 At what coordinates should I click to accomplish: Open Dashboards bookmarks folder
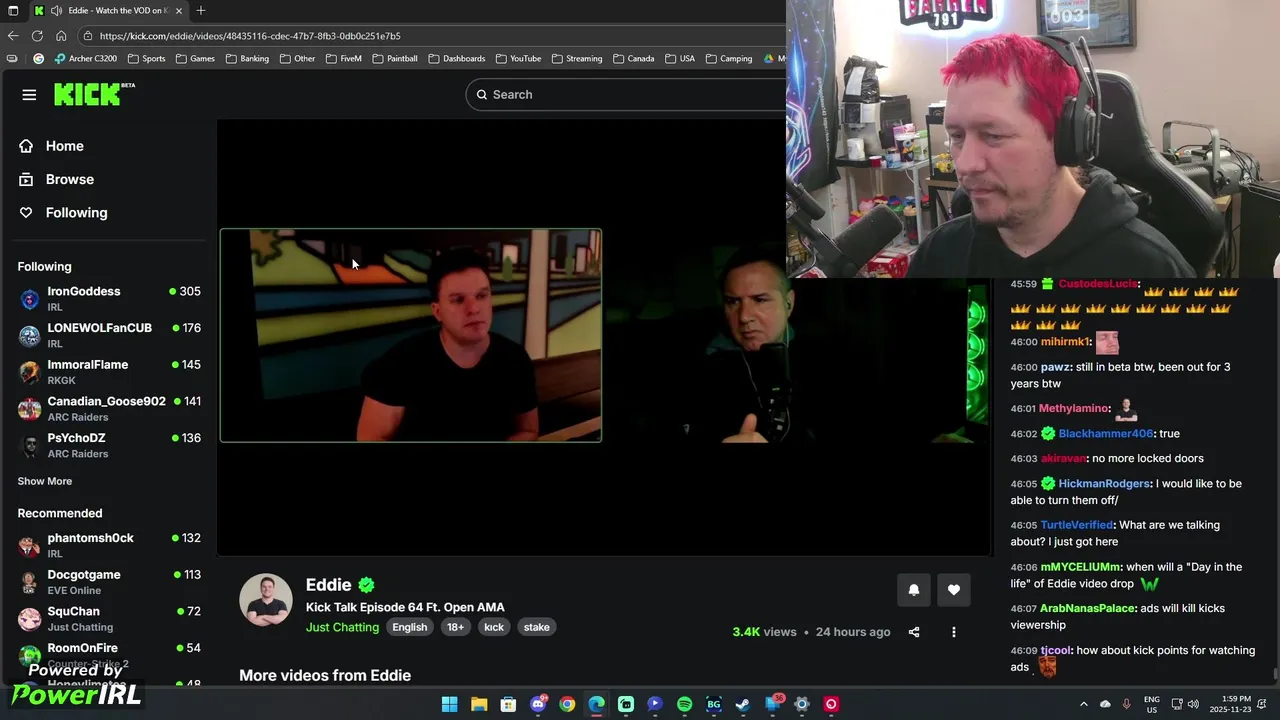click(457, 58)
